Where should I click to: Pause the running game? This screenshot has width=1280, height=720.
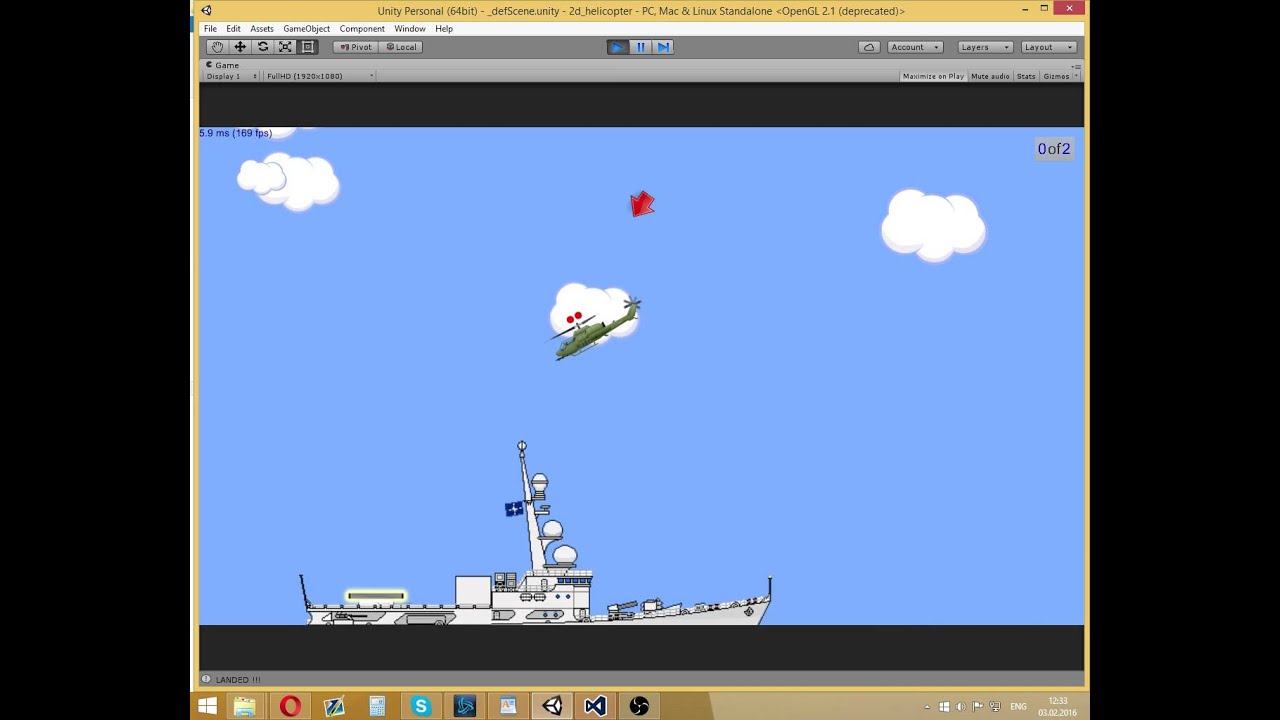point(640,46)
